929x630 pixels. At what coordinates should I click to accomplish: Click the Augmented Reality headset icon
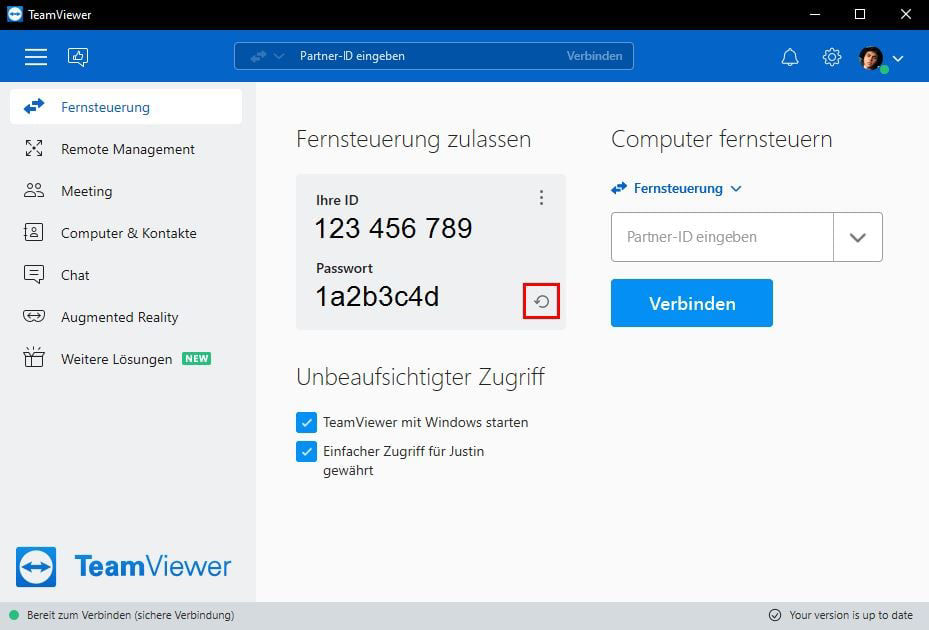[x=34, y=316]
